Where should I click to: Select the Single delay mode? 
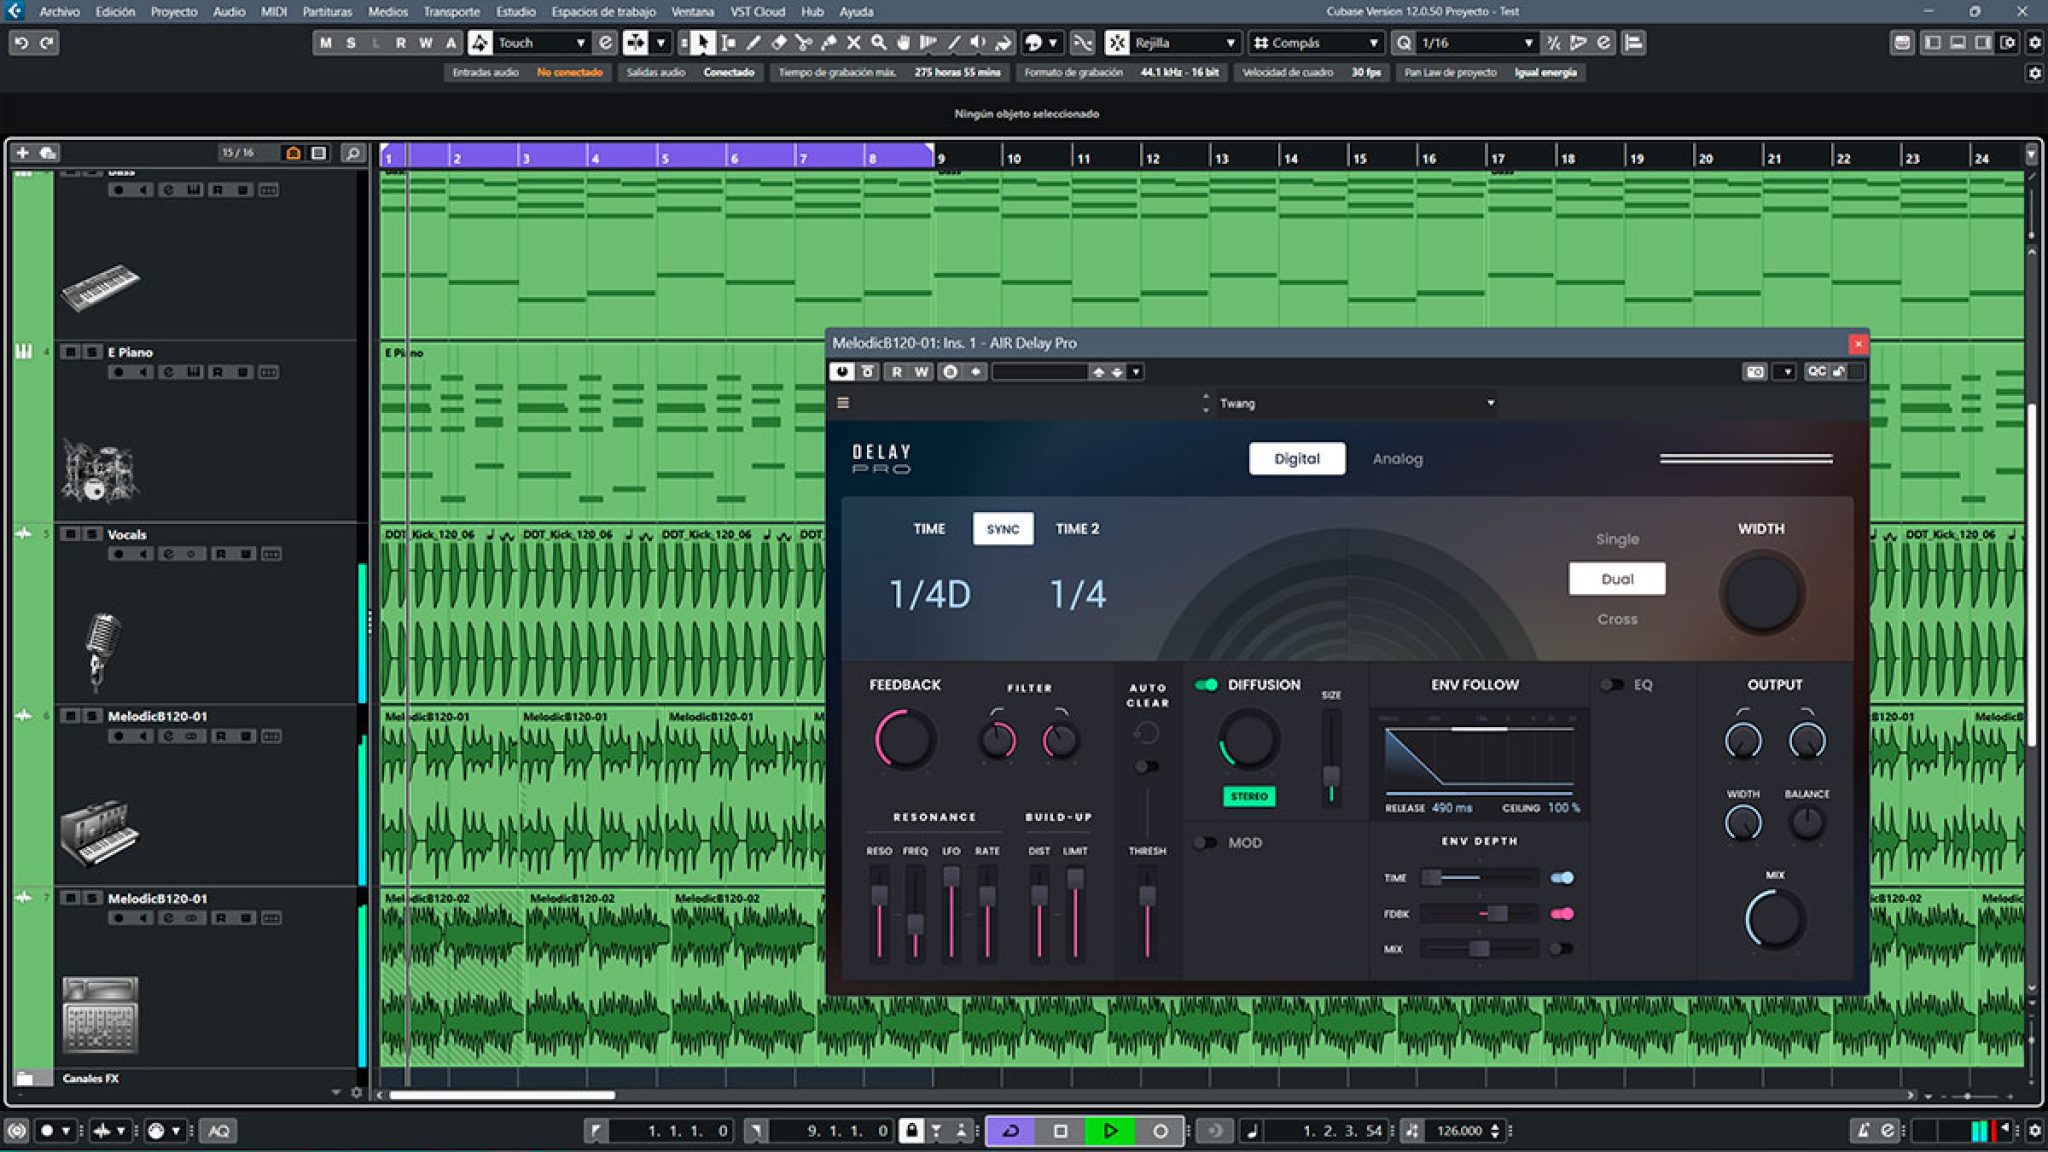(1617, 539)
